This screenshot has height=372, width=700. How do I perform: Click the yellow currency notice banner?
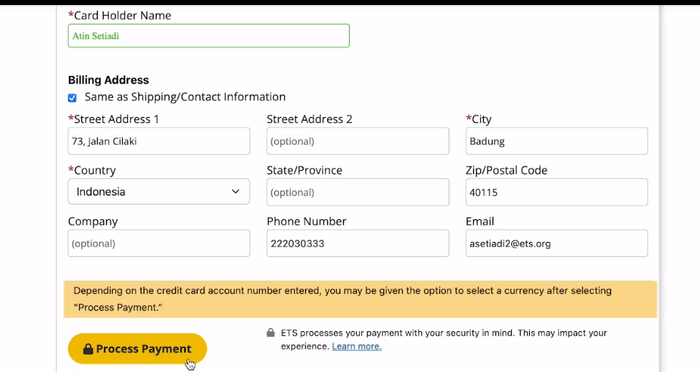(360, 299)
